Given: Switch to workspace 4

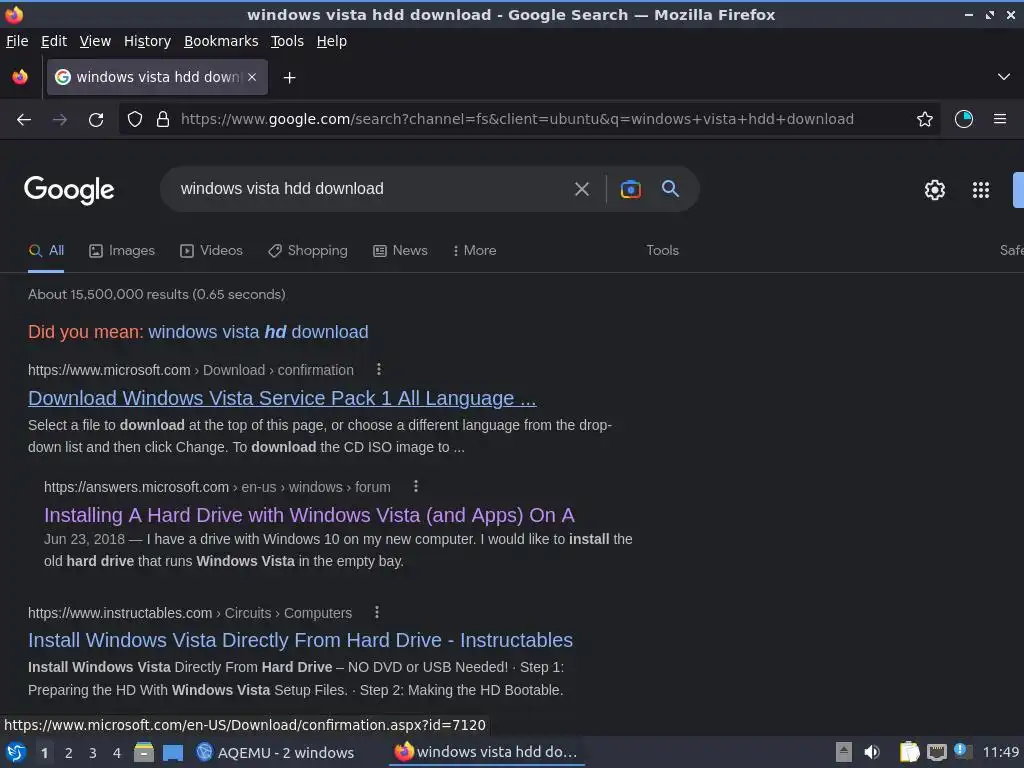Looking at the screenshot, I should point(117,753).
